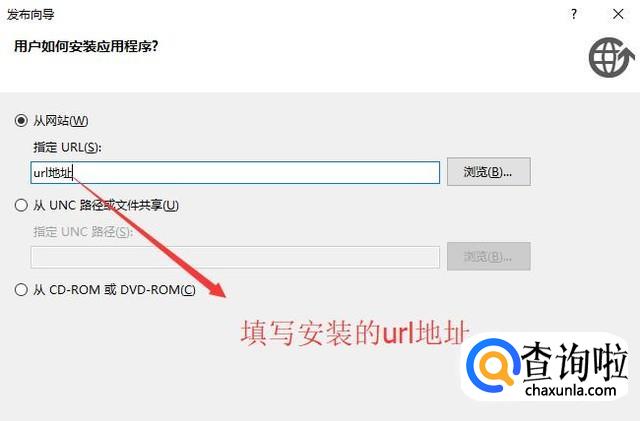Click the text url地址 inside the URL box
This screenshot has height=421, width=640.
(53, 173)
